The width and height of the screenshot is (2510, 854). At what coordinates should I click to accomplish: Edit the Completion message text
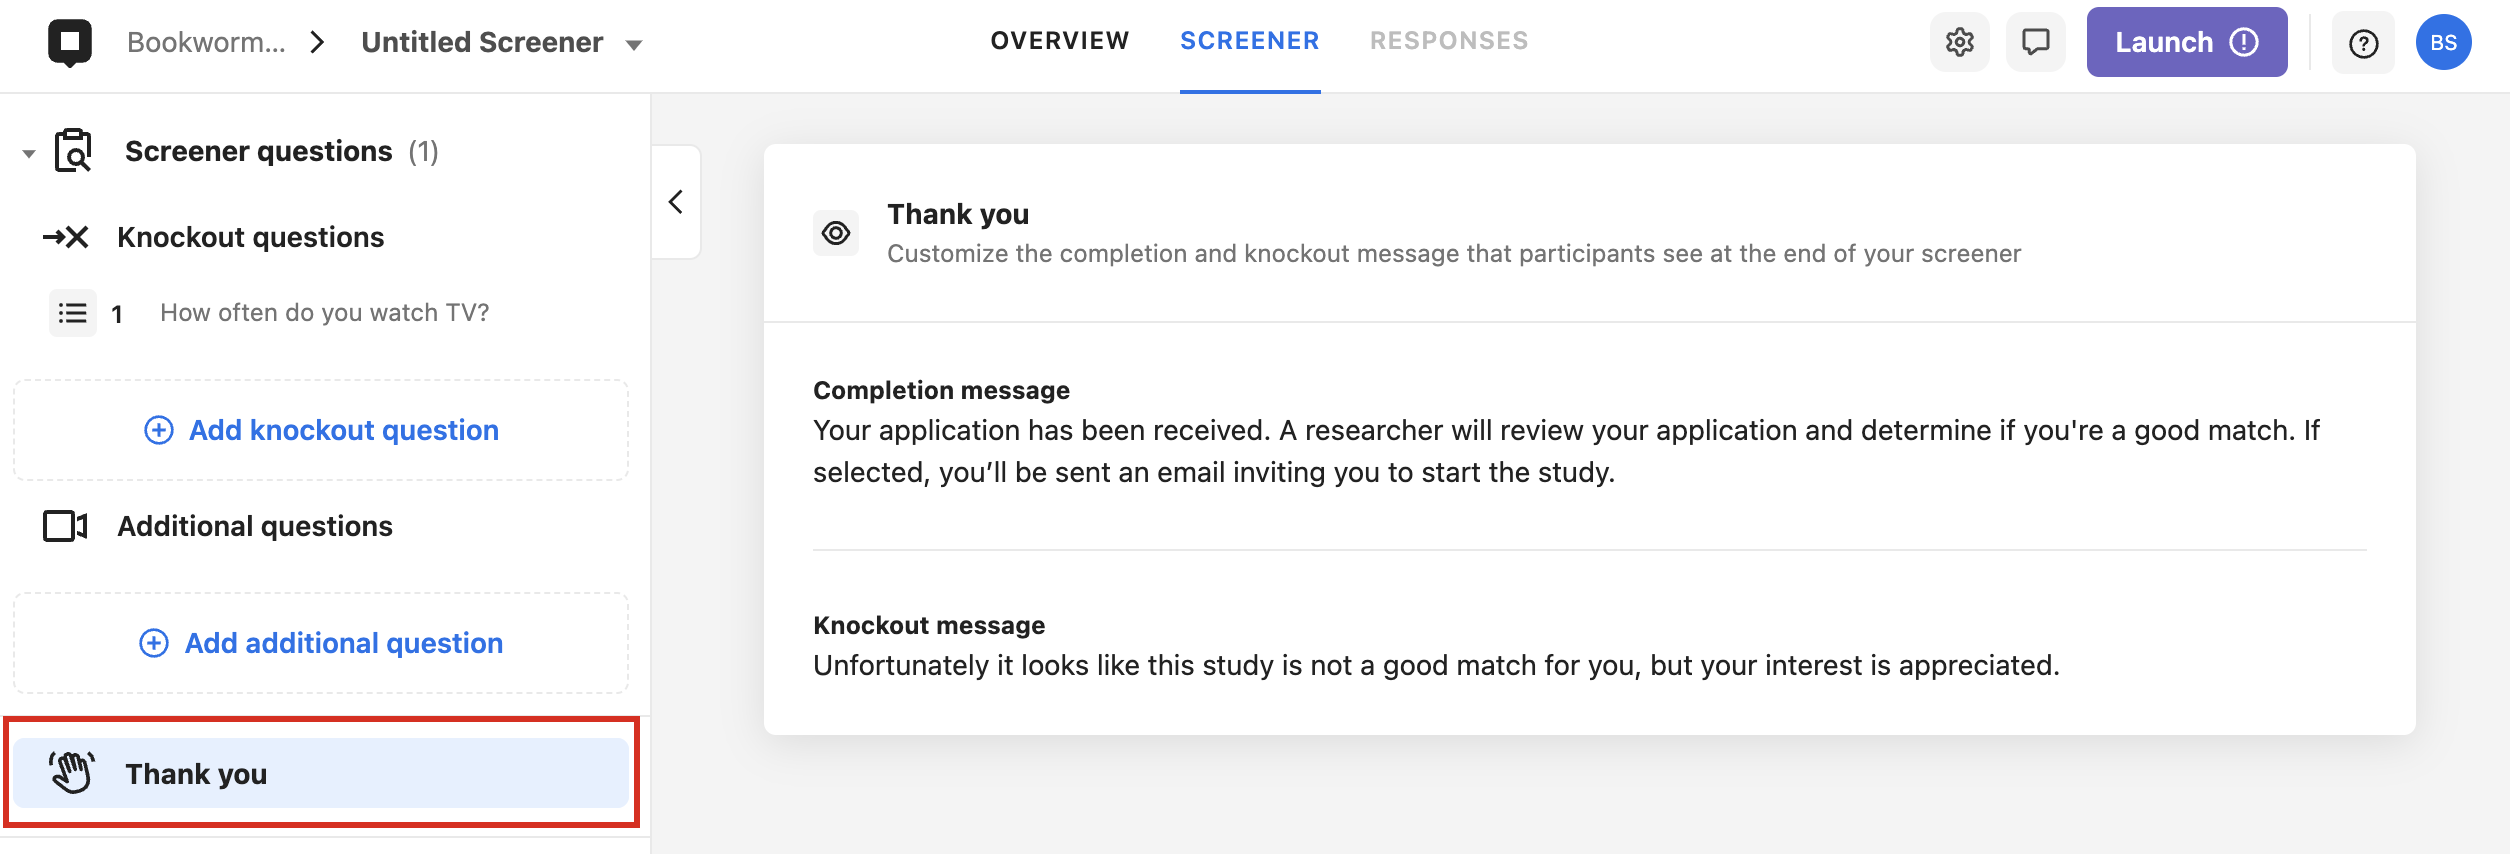pos(1566,451)
